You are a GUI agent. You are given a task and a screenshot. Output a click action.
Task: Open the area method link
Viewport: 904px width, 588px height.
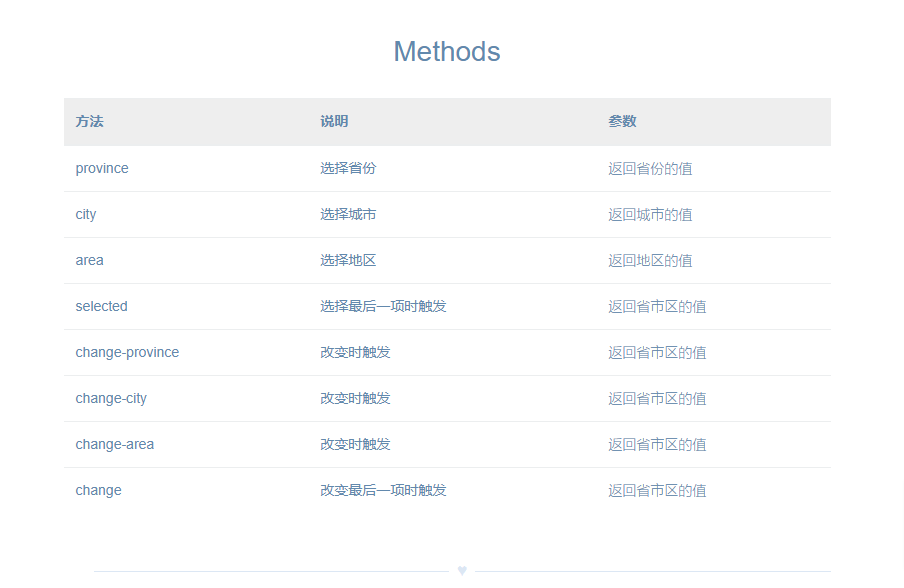[89, 260]
